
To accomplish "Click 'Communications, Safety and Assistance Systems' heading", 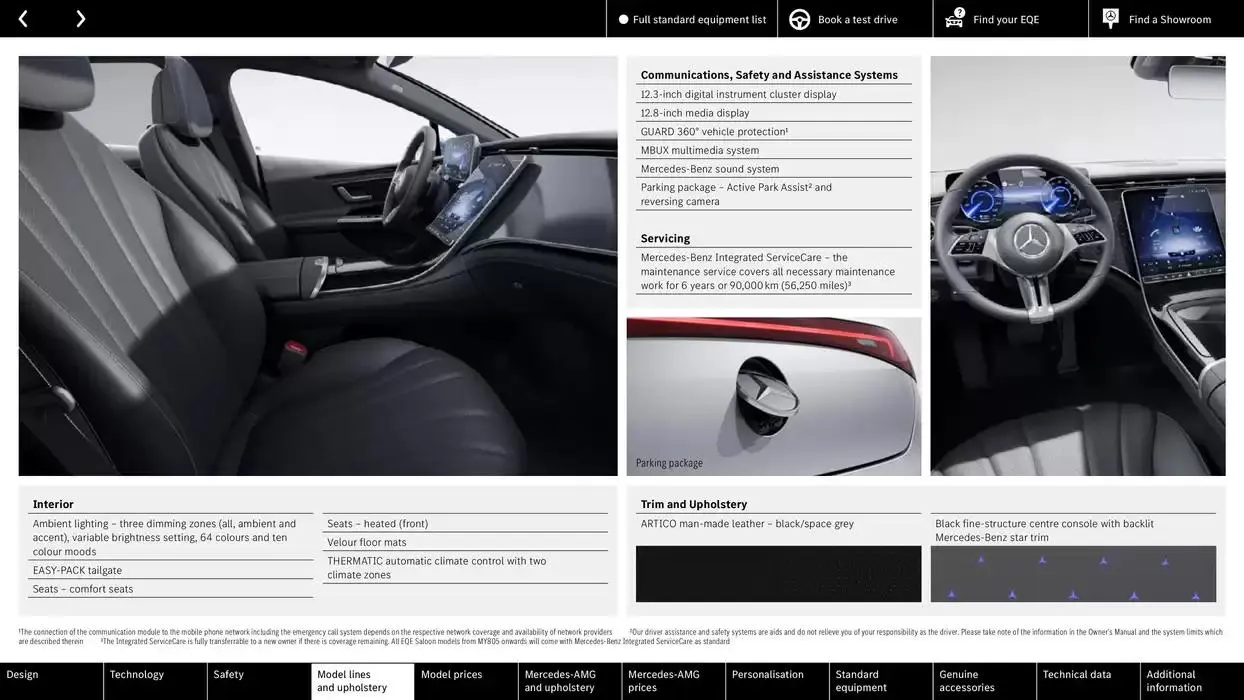I will (769, 75).
